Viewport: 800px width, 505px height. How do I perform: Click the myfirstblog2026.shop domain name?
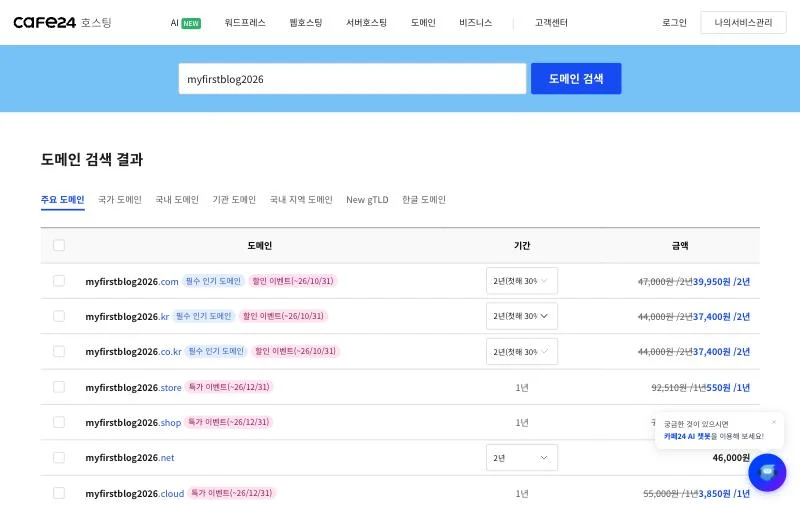point(133,423)
